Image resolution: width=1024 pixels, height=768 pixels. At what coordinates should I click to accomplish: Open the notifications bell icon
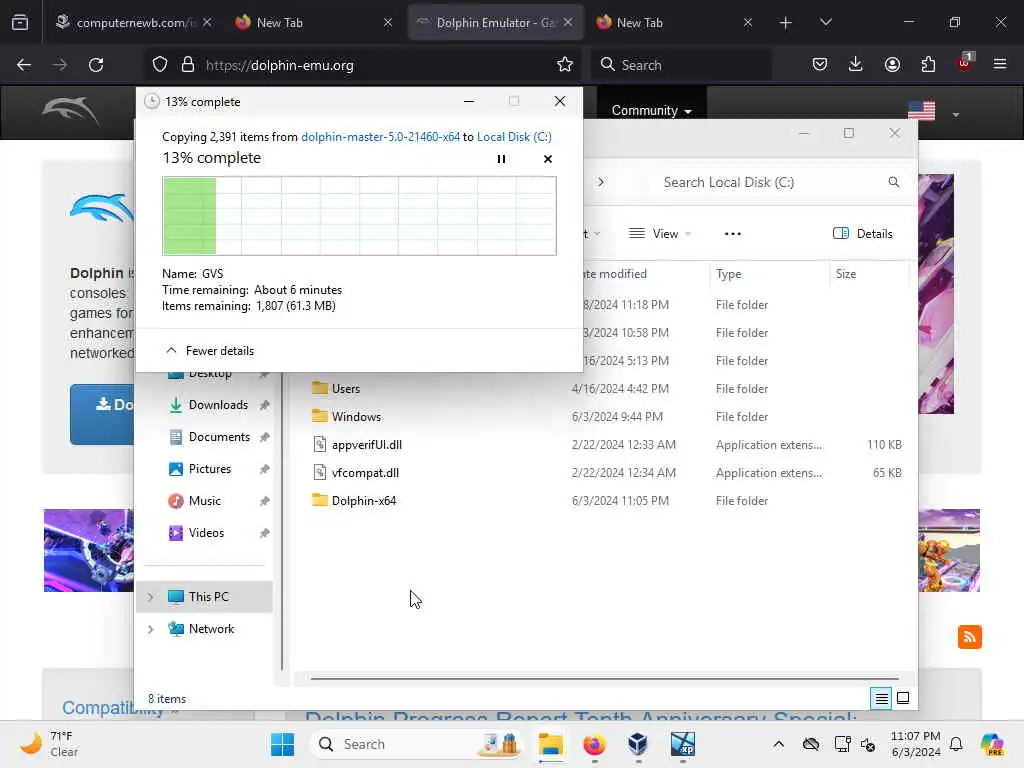(x=956, y=744)
